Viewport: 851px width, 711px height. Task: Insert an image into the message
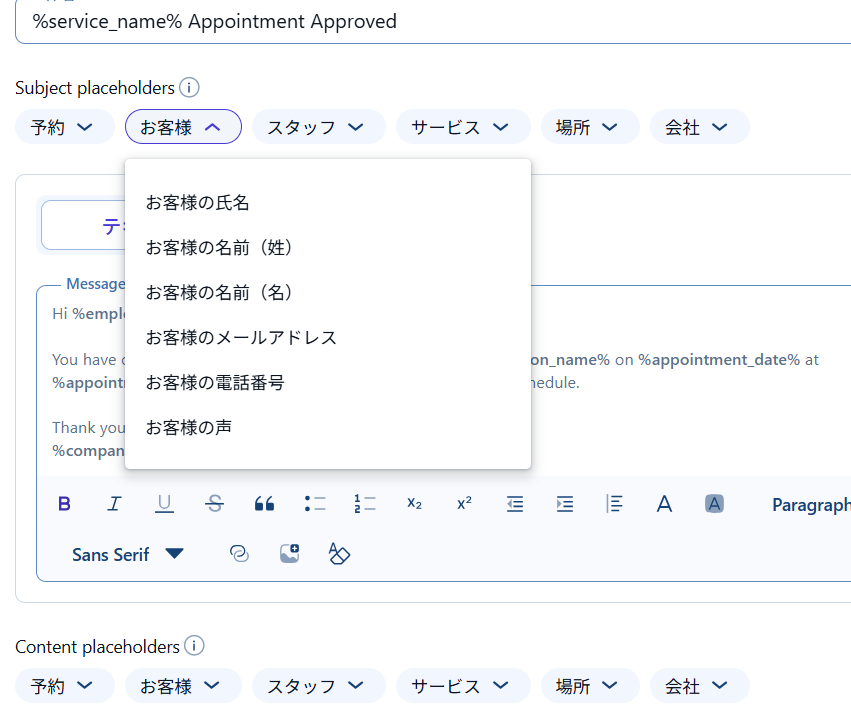(289, 554)
